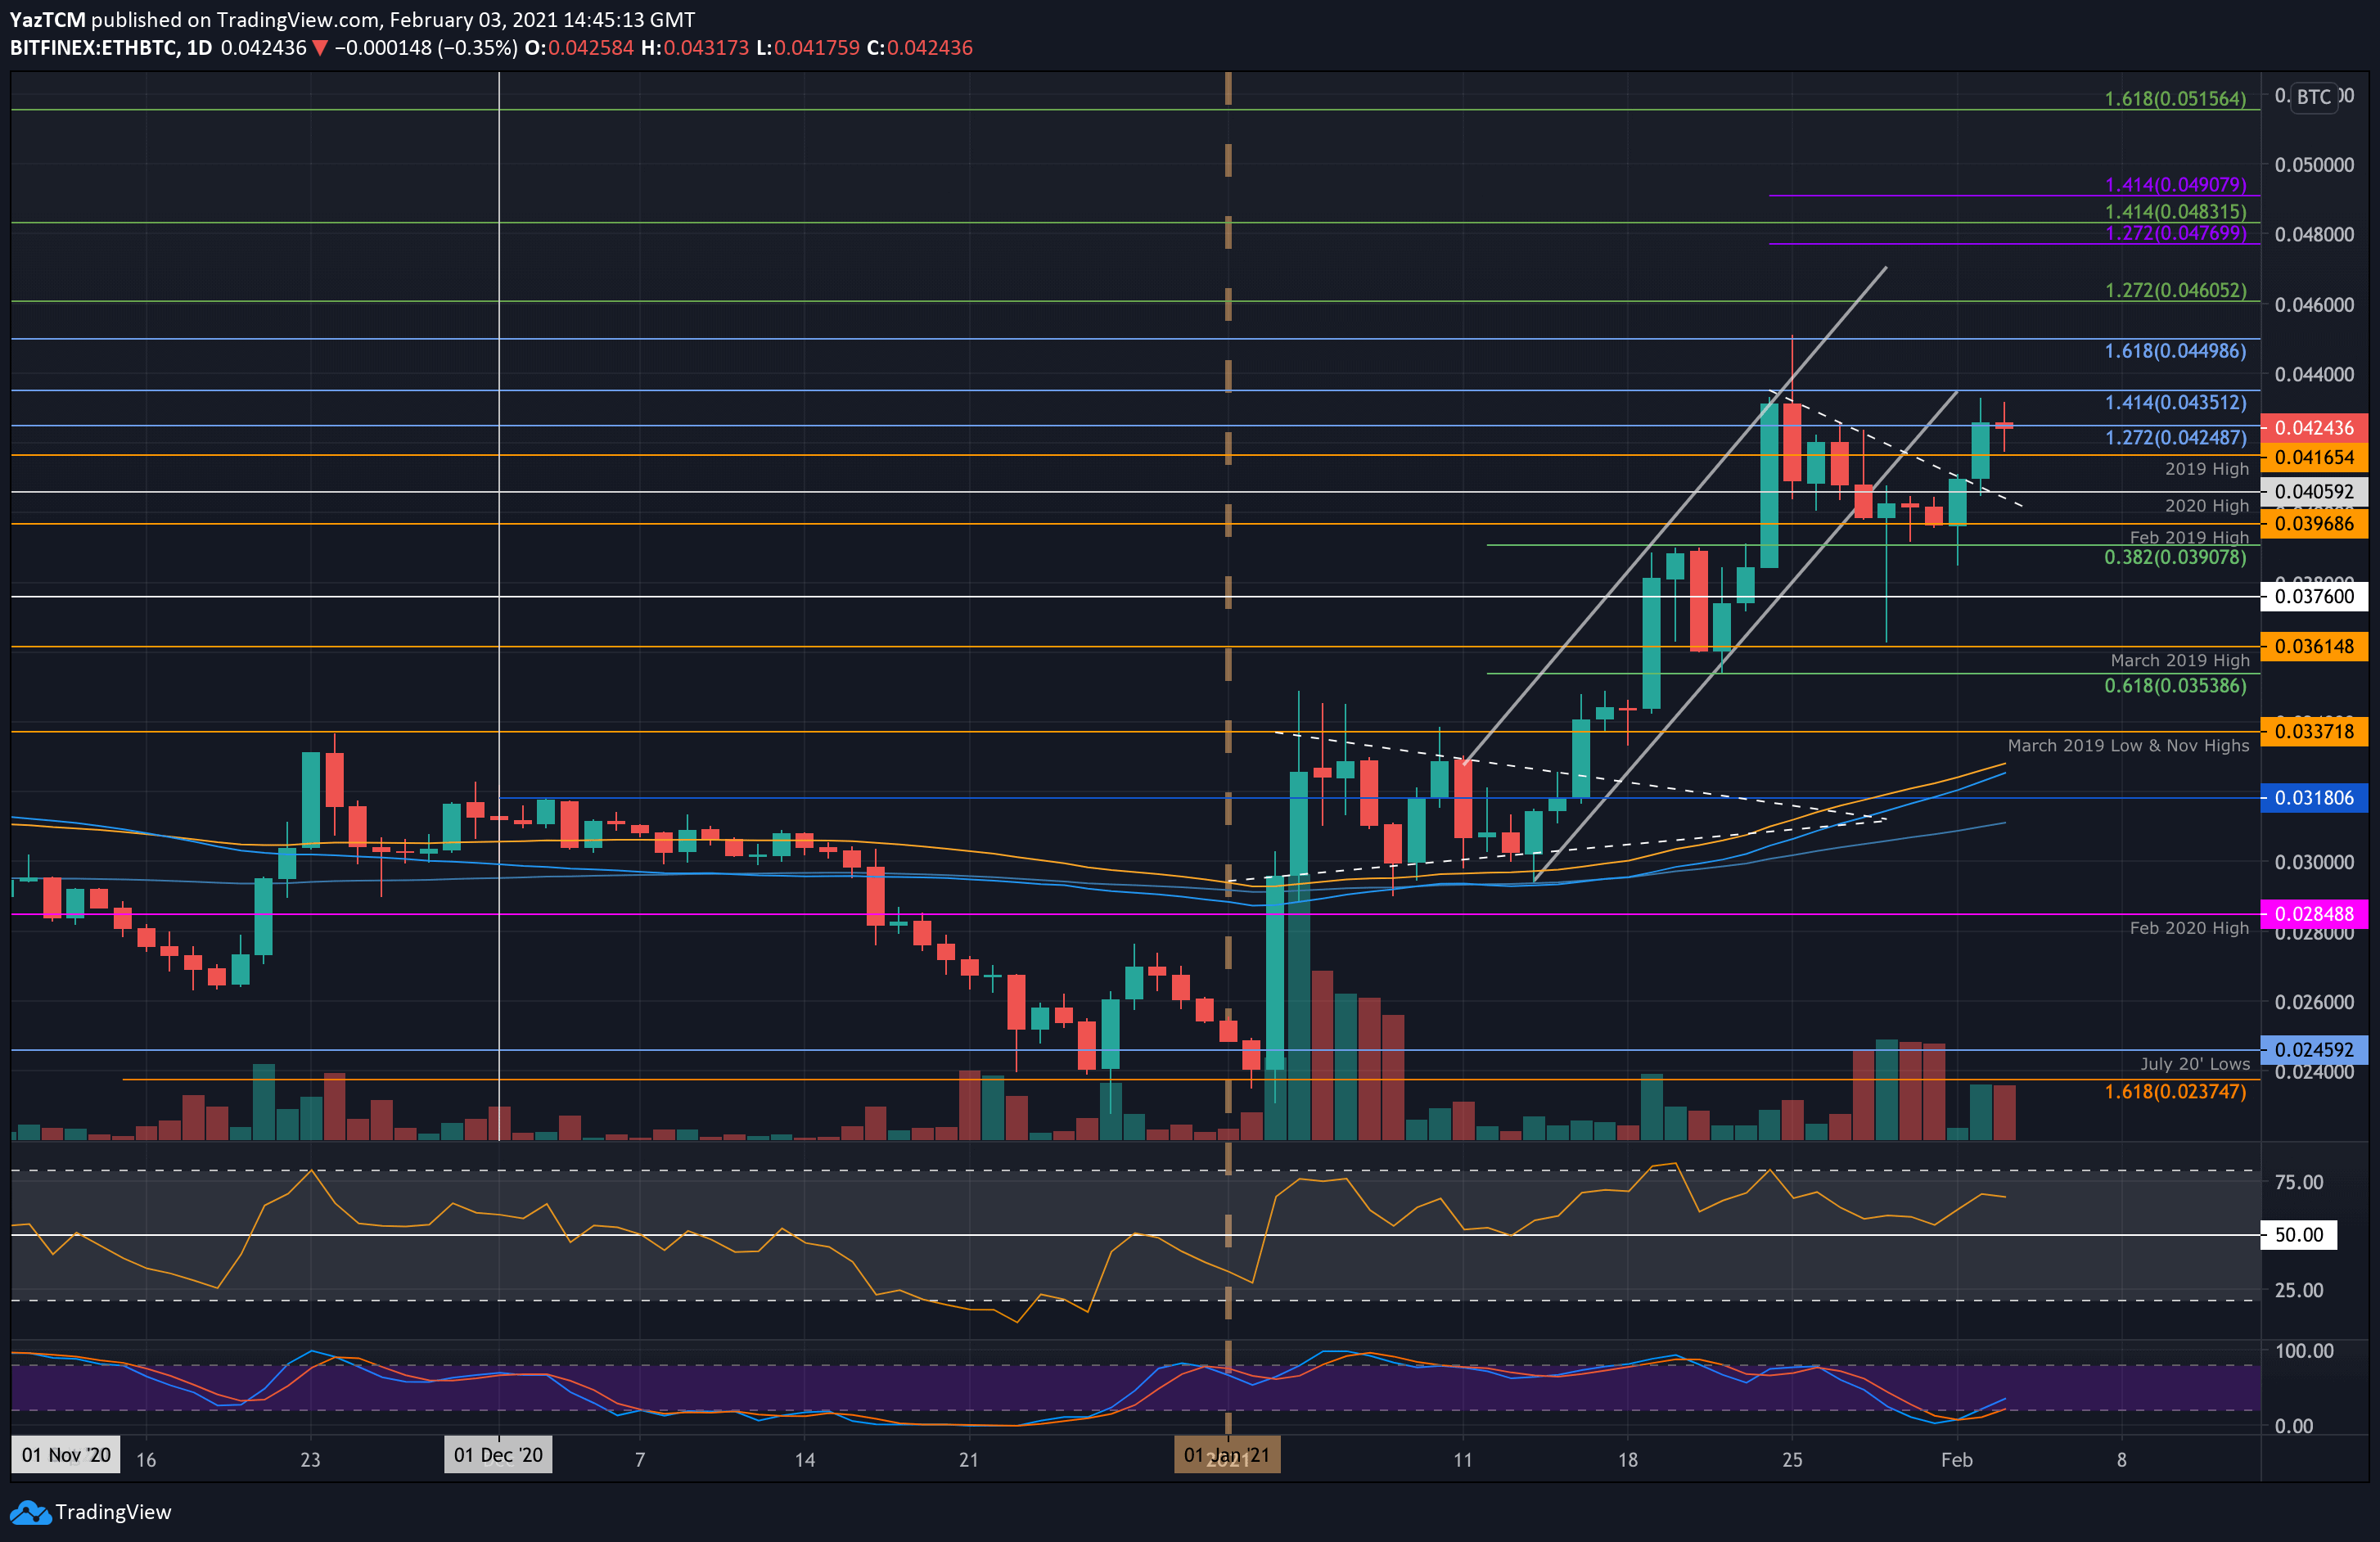Click the Feb label on time axis
The width and height of the screenshot is (2380, 1542).
coord(1956,1460)
